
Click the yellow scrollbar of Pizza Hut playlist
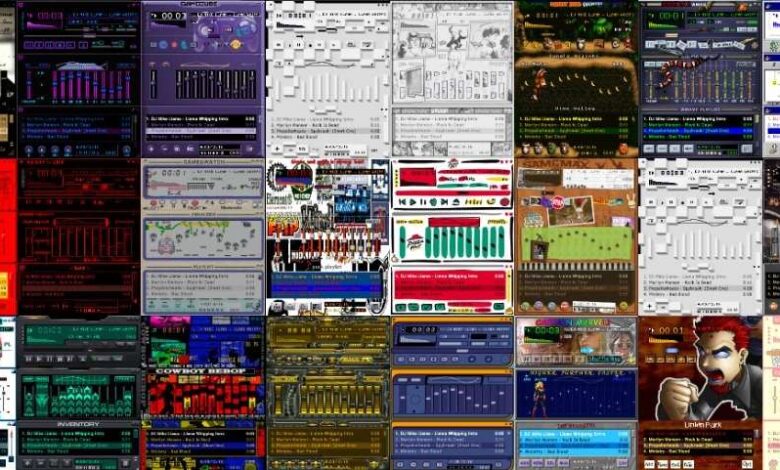click(x=509, y=285)
